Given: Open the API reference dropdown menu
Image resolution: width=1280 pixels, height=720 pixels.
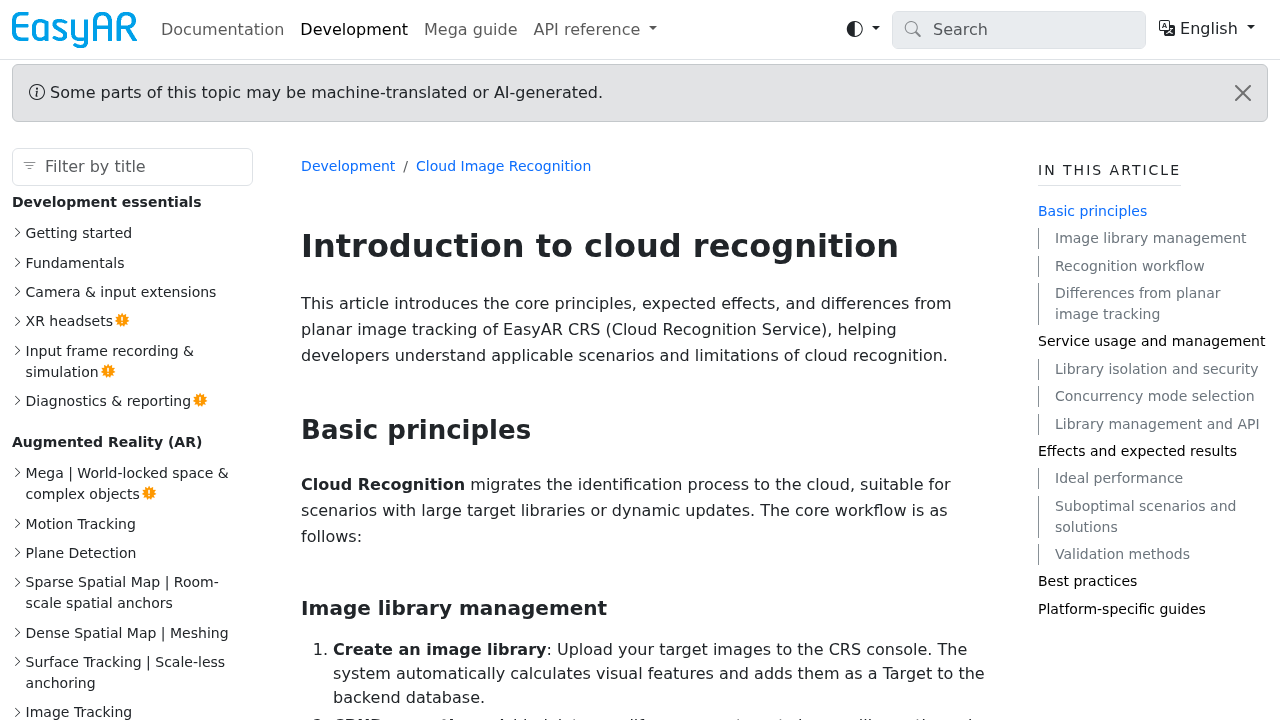Looking at the screenshot, I should (x=595, y=29).
